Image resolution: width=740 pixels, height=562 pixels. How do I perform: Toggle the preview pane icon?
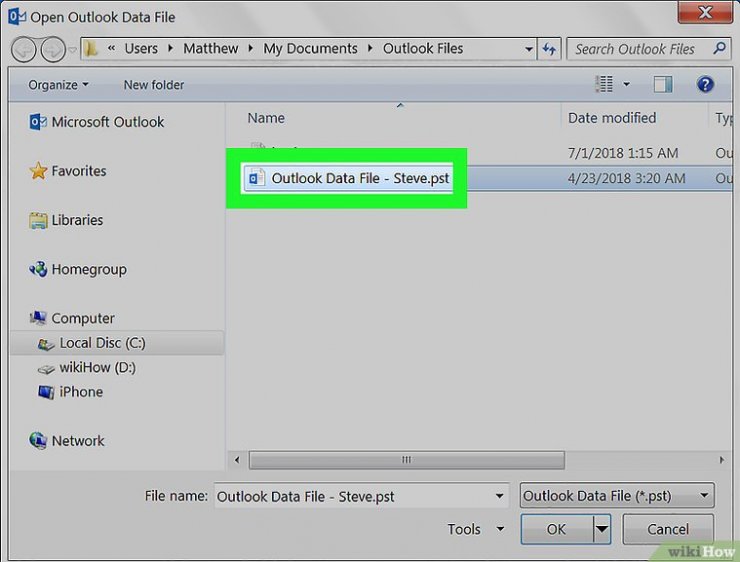pos(663,84)
